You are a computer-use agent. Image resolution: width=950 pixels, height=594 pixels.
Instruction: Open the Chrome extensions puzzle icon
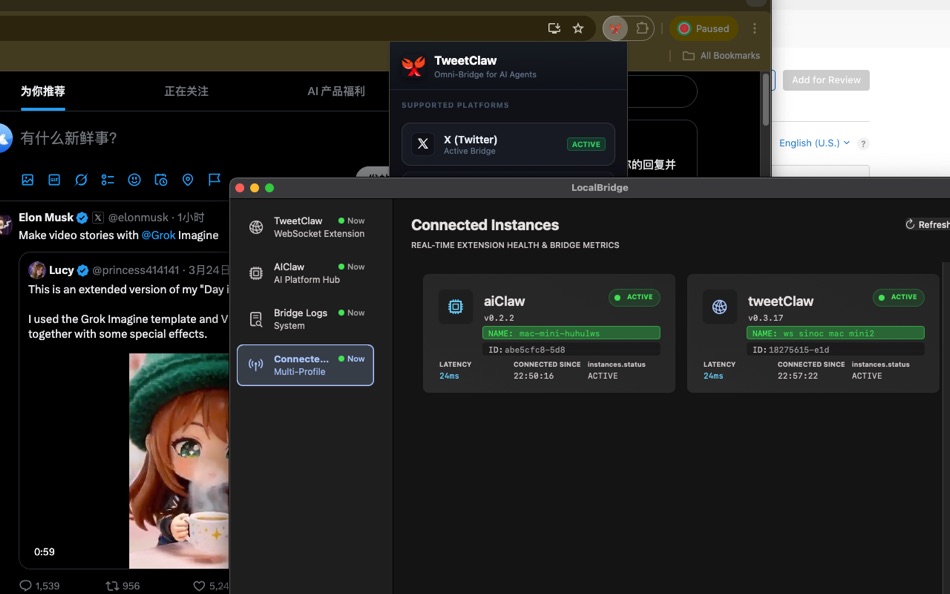tap(642, 28)
